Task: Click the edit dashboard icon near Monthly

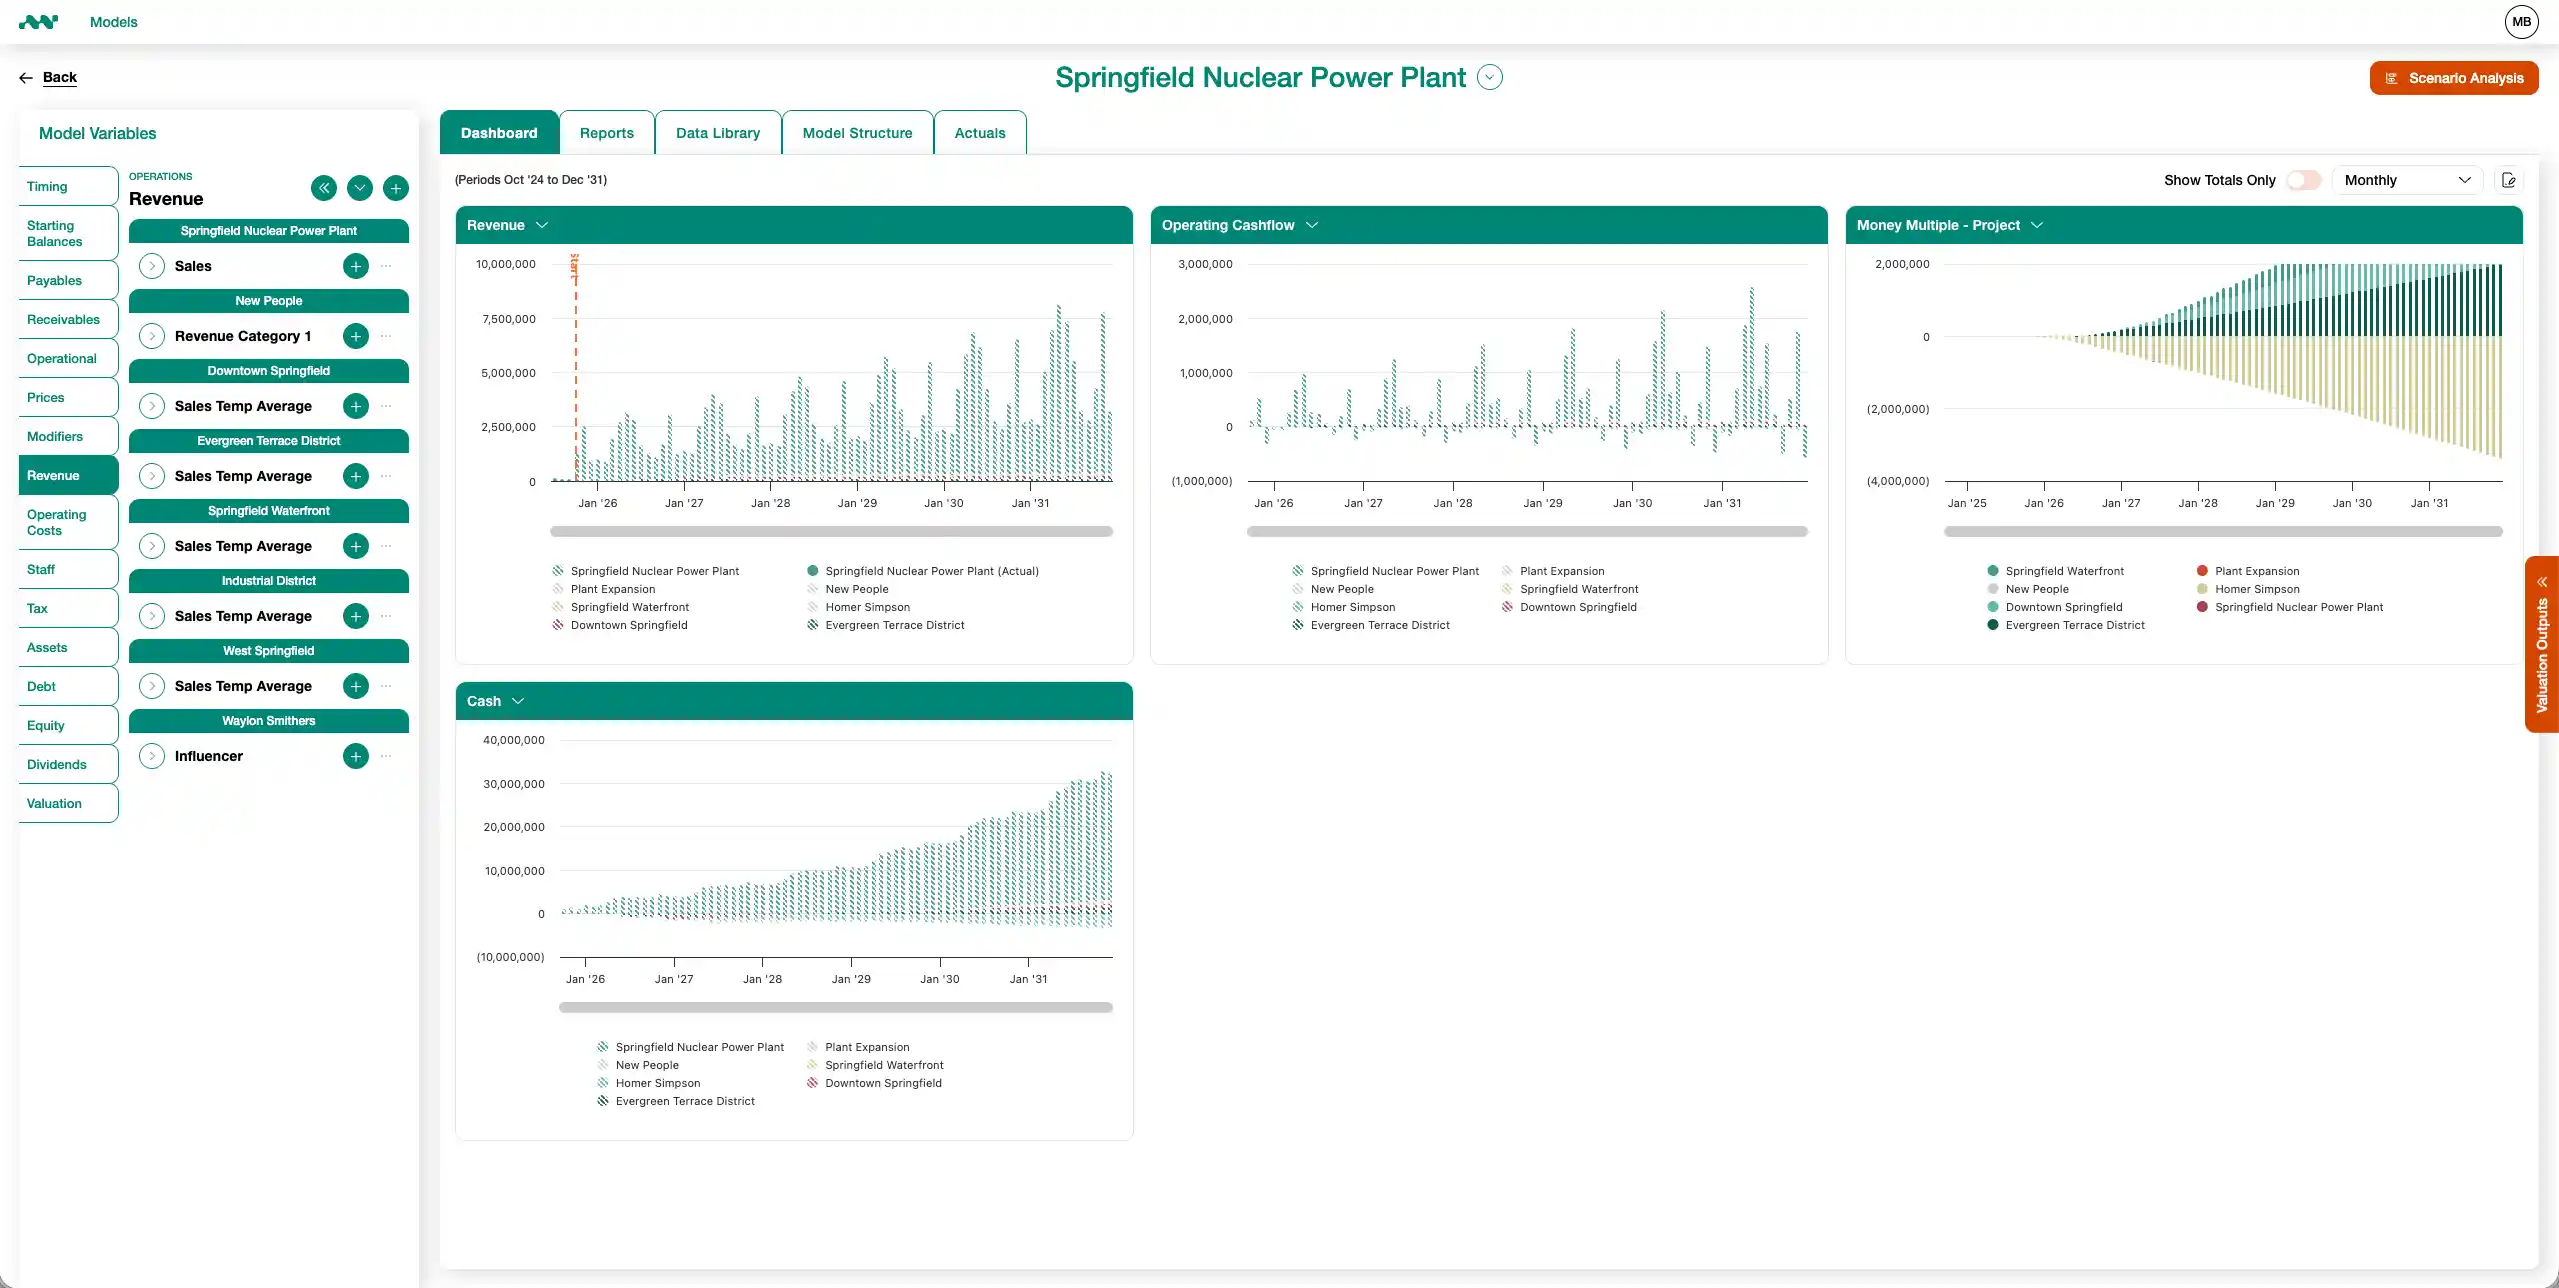Action: point(2508,180)
